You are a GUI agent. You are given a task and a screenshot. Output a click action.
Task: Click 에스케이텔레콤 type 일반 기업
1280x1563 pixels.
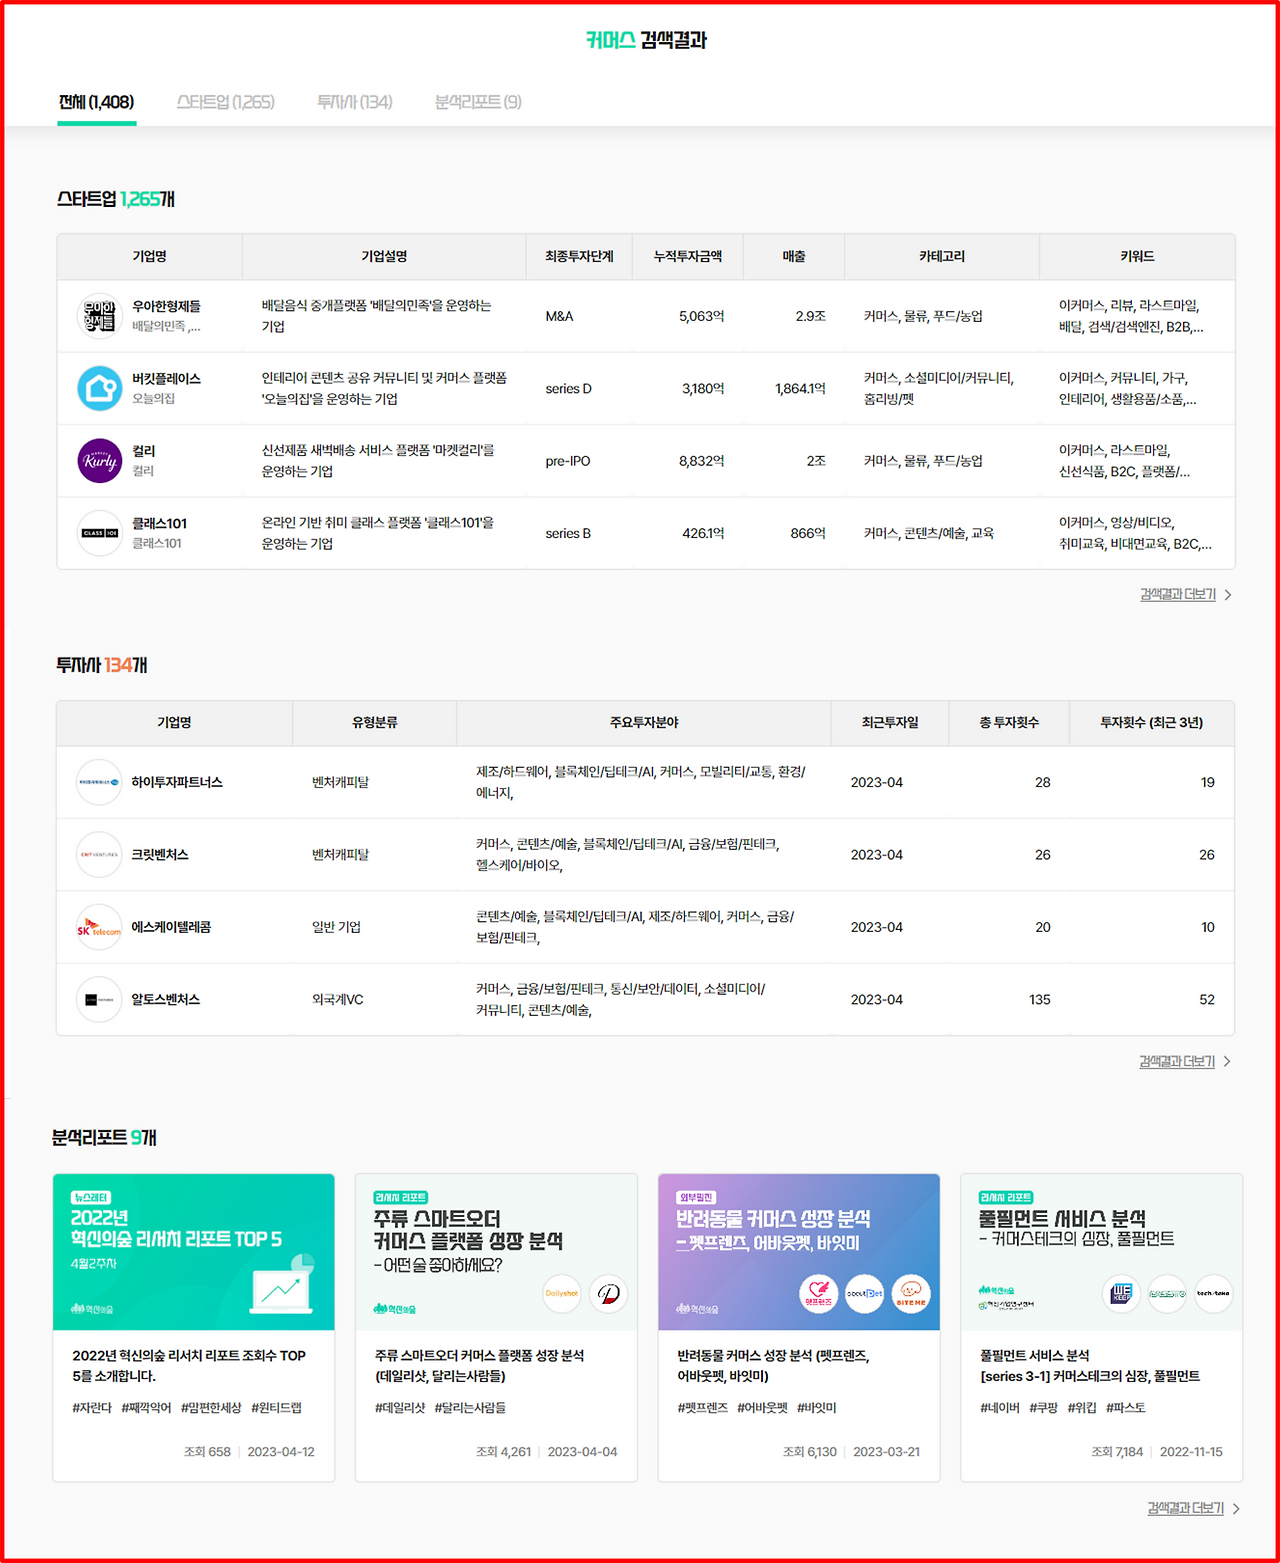336,927
